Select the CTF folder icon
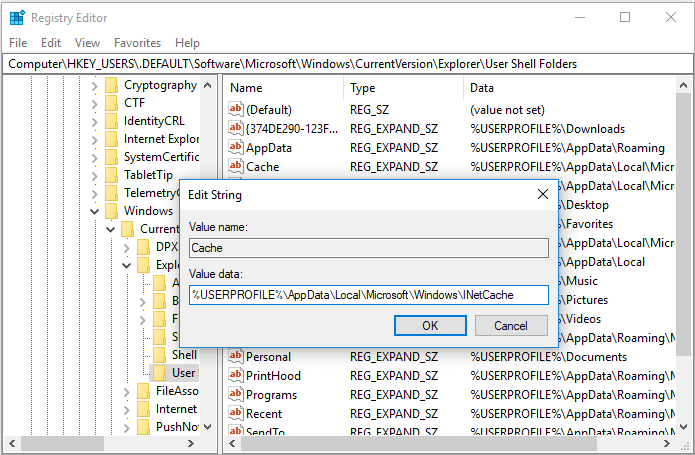695x455 pixels. (112, 103)
